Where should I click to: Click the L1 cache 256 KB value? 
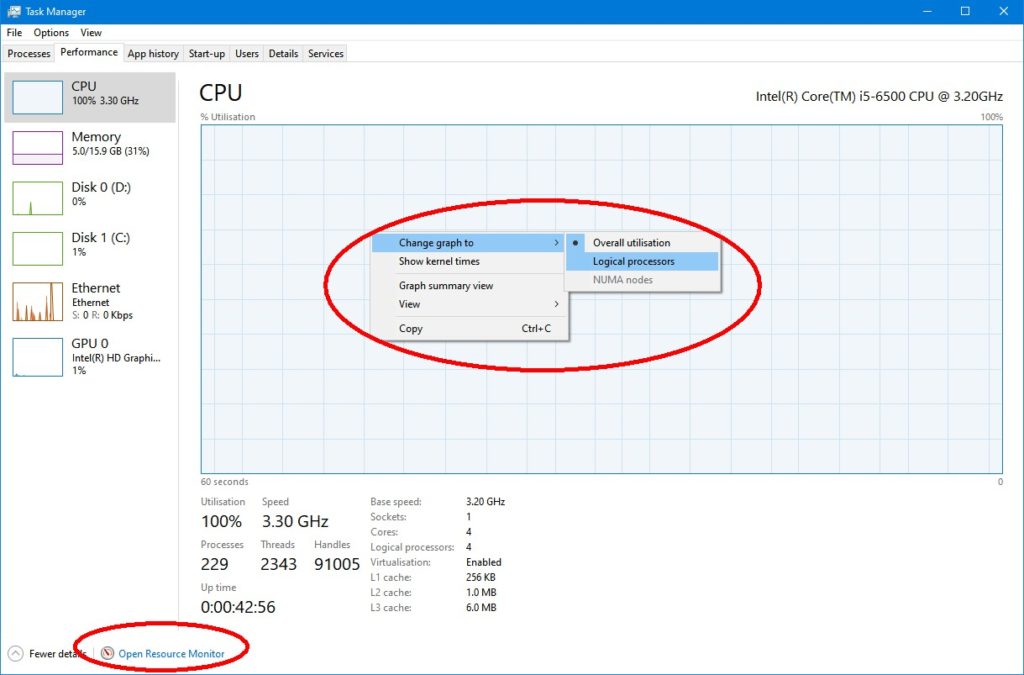pyautogui.click(x=481, y=577)
